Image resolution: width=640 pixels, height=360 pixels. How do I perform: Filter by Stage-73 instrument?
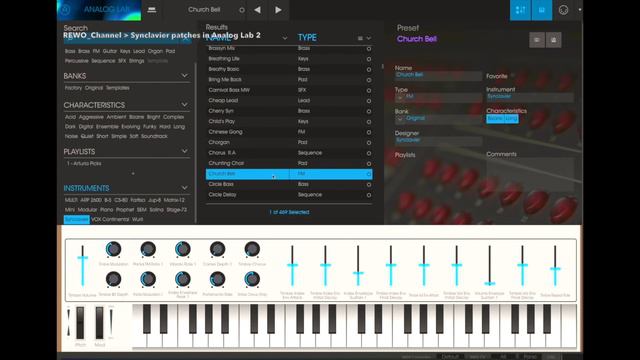(176, 209)
